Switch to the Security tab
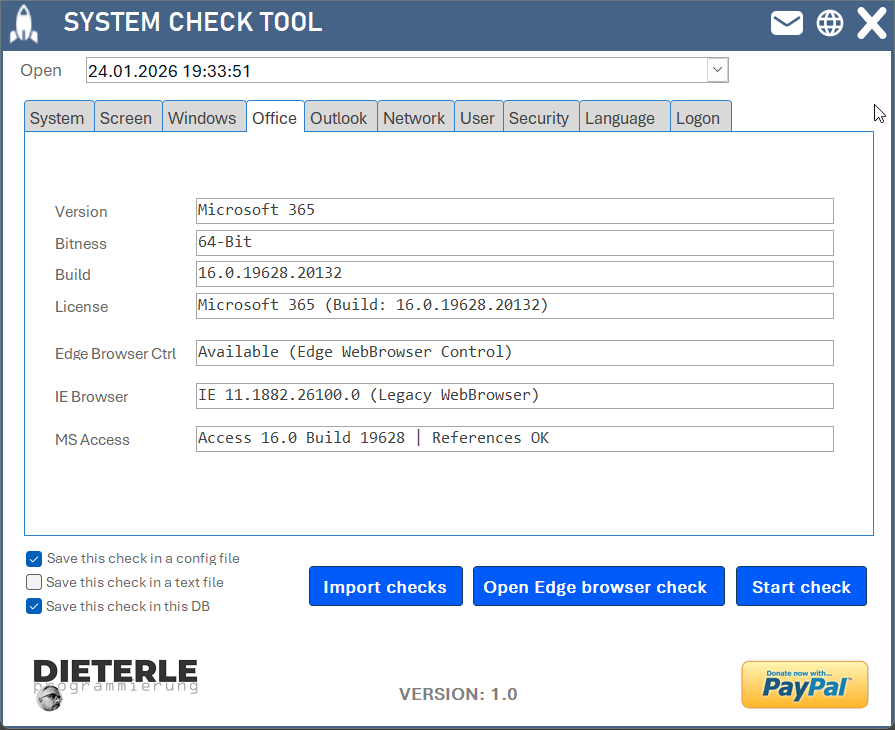Screen dimensions: 895x730 (x=539, y=118)
